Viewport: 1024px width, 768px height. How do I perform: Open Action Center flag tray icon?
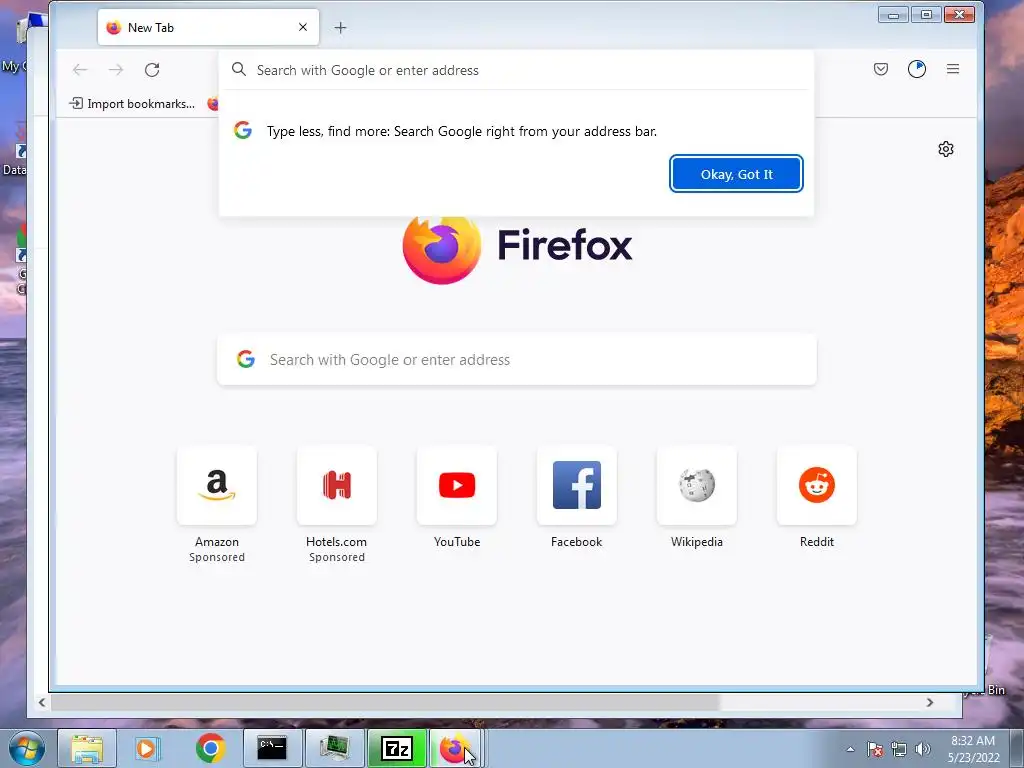[x=875, y=749]
